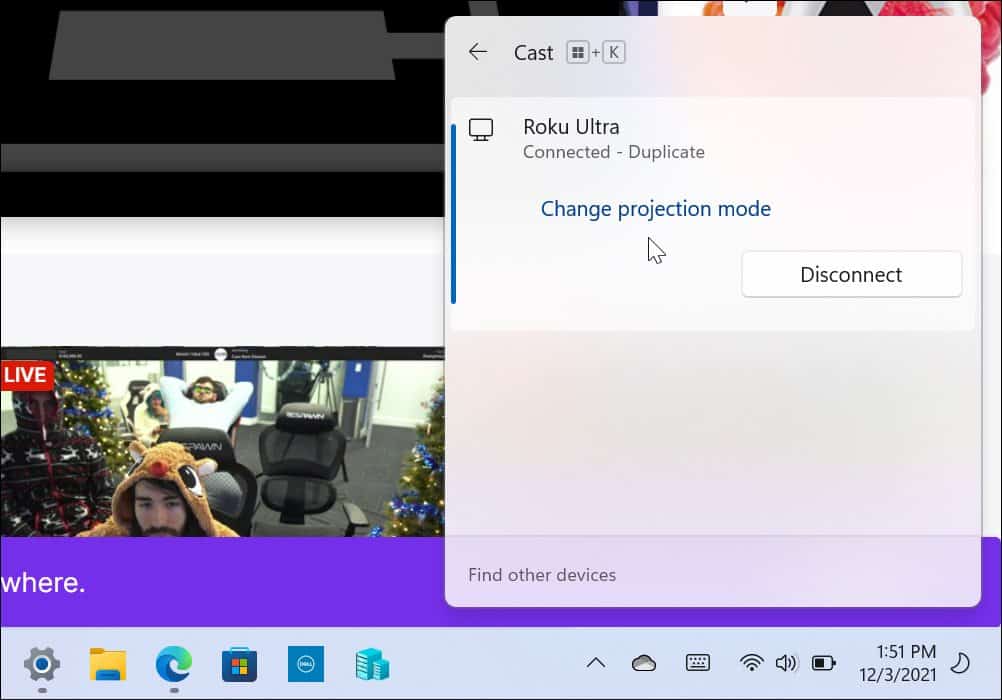Viewport: 1002px width, 700px height.
Task: Select the Roku Ultra monitor icon
Action: click(x=481, y=130)
